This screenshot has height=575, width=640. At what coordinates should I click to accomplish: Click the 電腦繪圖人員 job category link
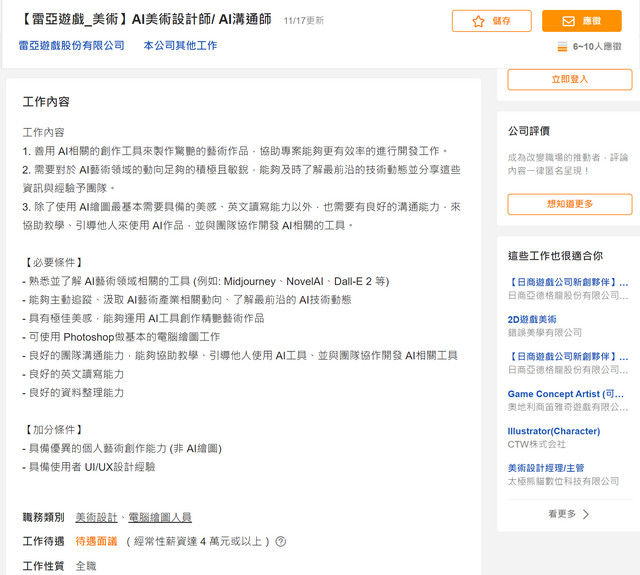(x=160, y=517)
